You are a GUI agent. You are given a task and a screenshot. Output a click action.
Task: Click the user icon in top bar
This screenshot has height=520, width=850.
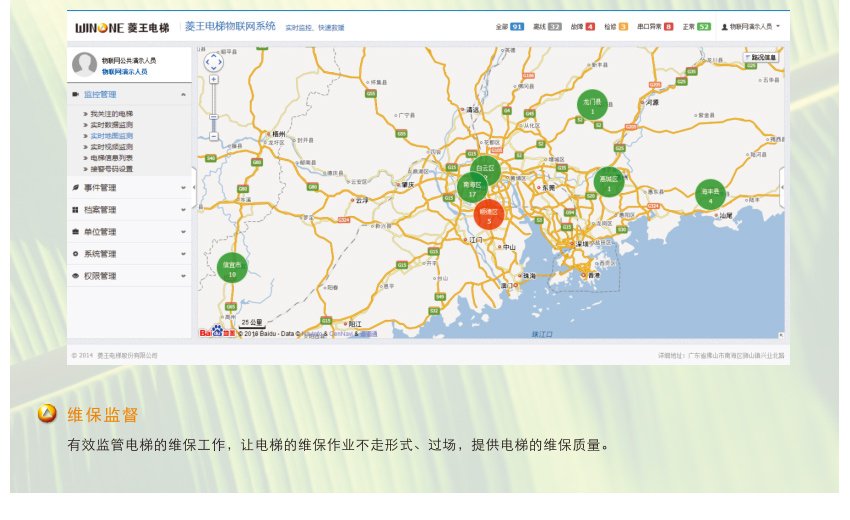coord(724,27)
